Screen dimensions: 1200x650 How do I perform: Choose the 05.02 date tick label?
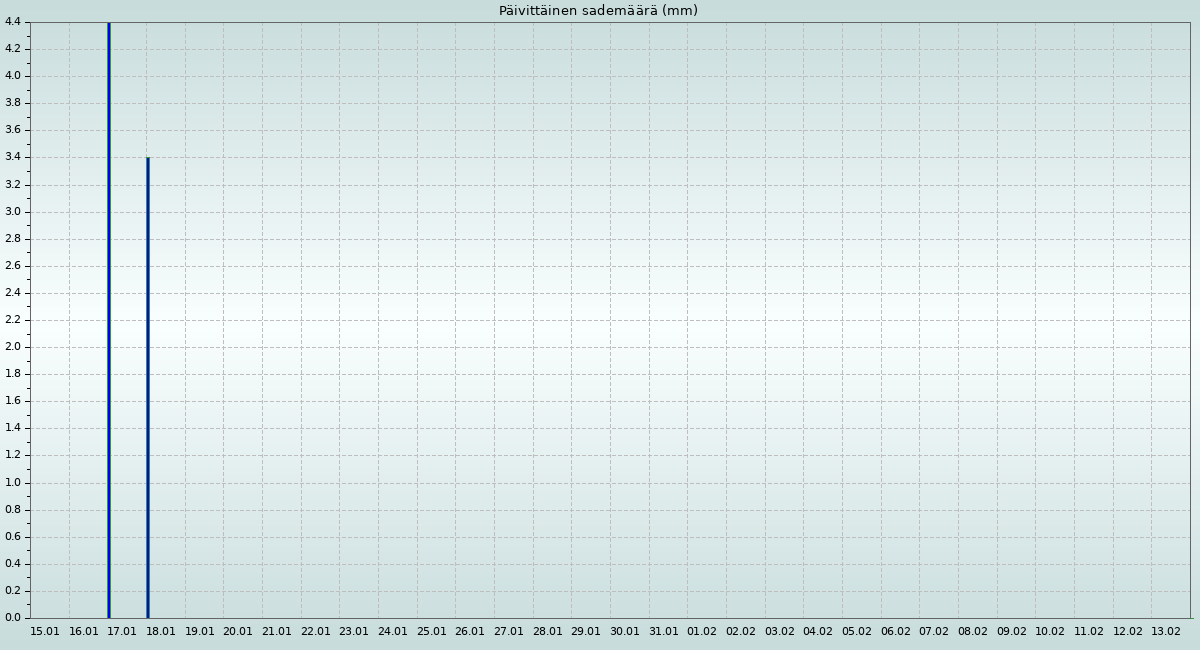857,632
